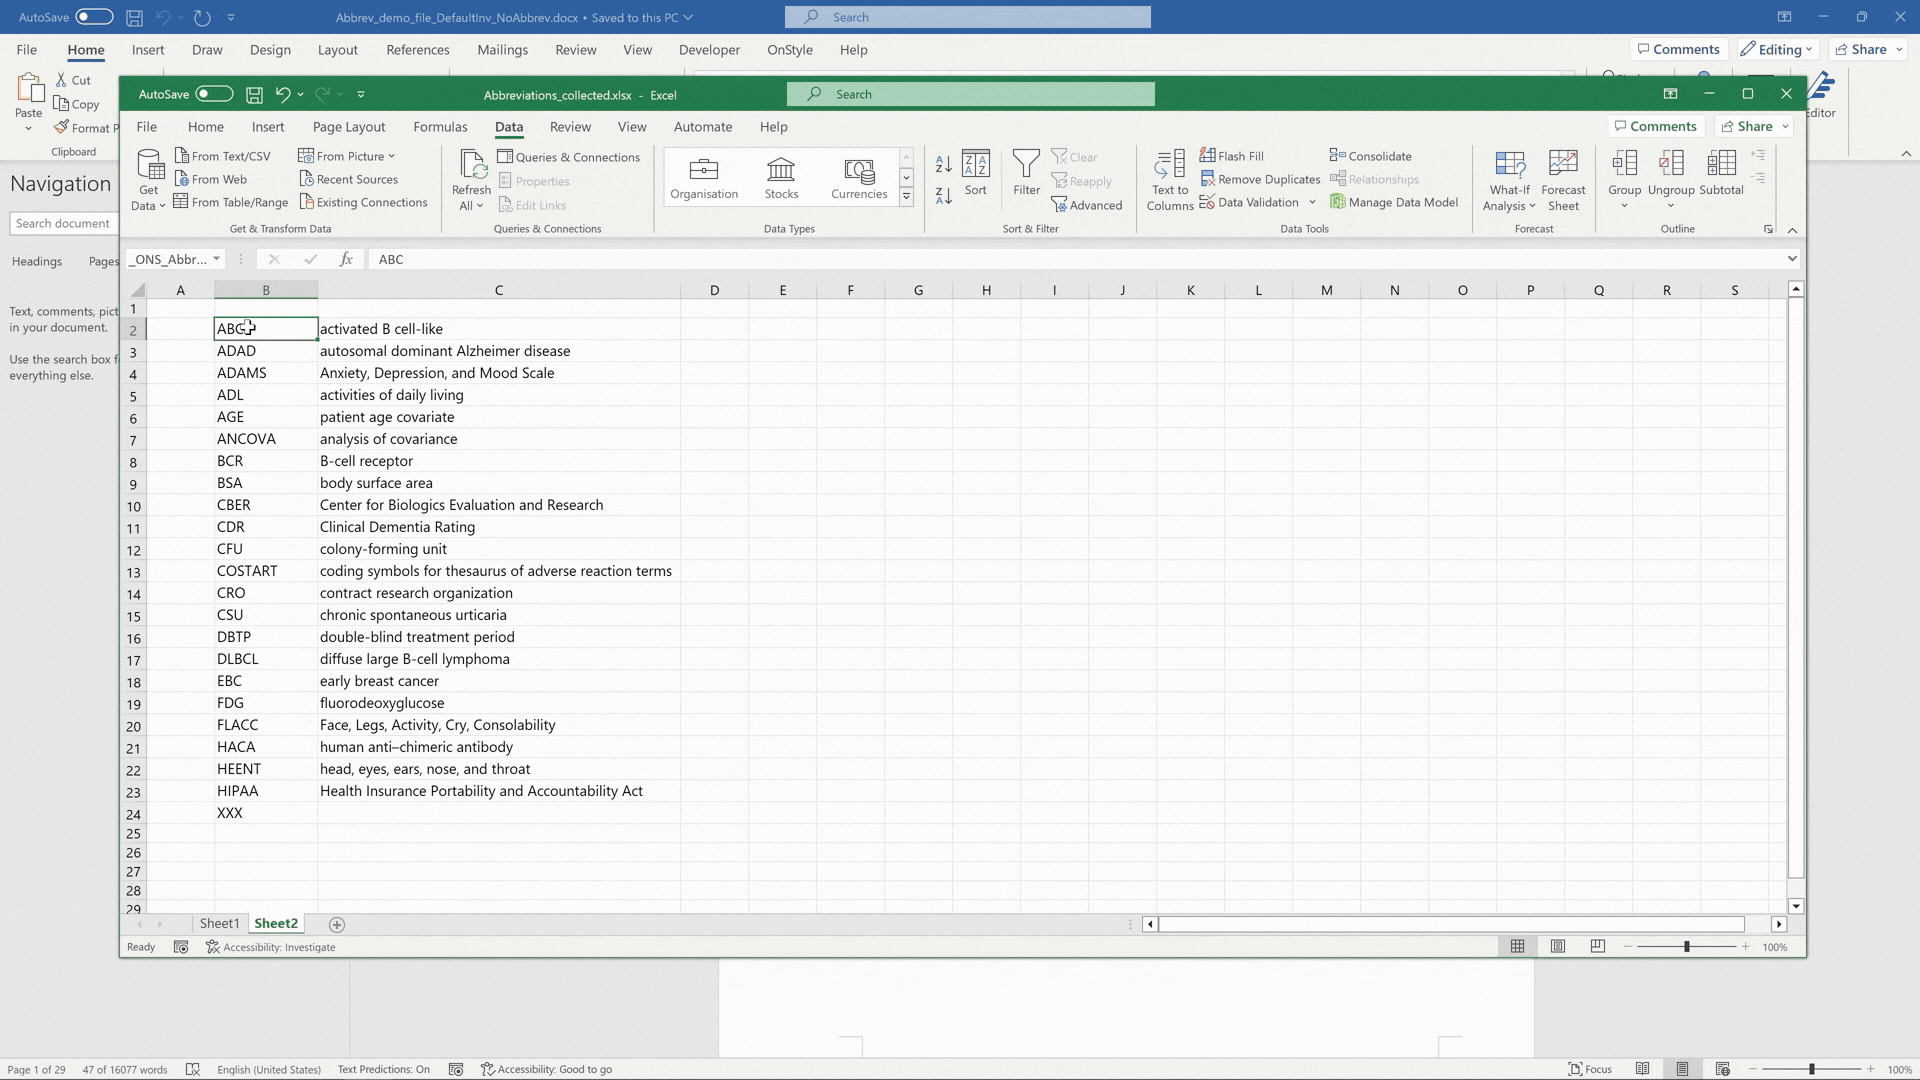Open From Picture dropdown

point(347,156)
